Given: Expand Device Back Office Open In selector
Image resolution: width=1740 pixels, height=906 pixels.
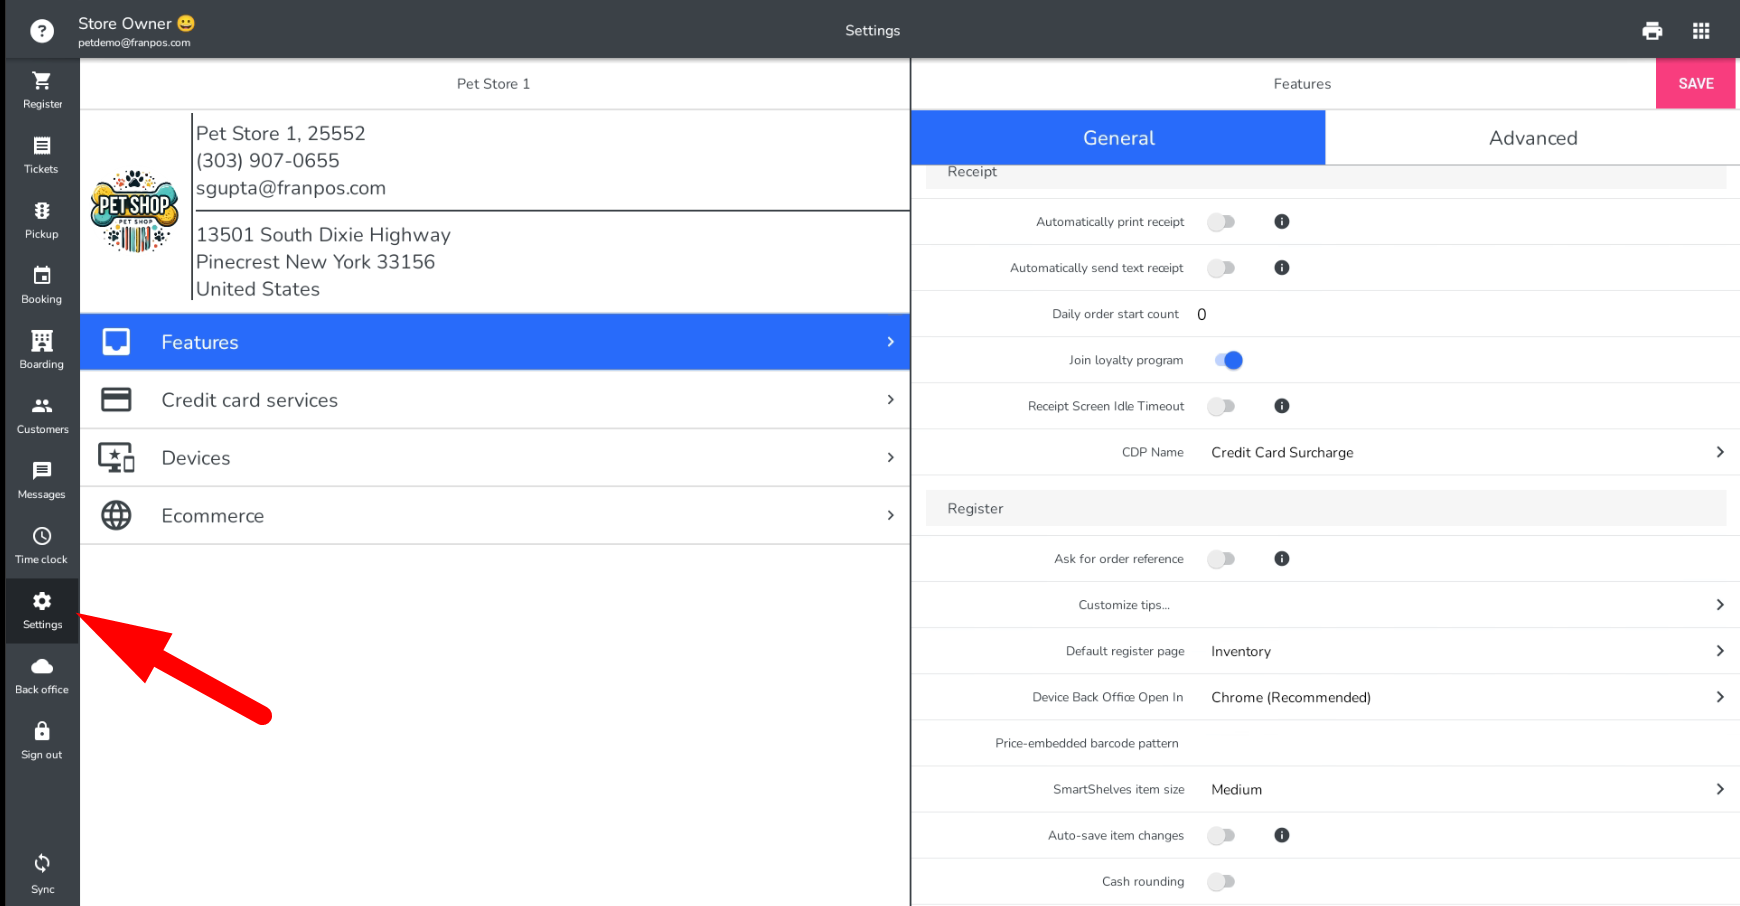Looking at the screenshot, I should [1464, 697].
